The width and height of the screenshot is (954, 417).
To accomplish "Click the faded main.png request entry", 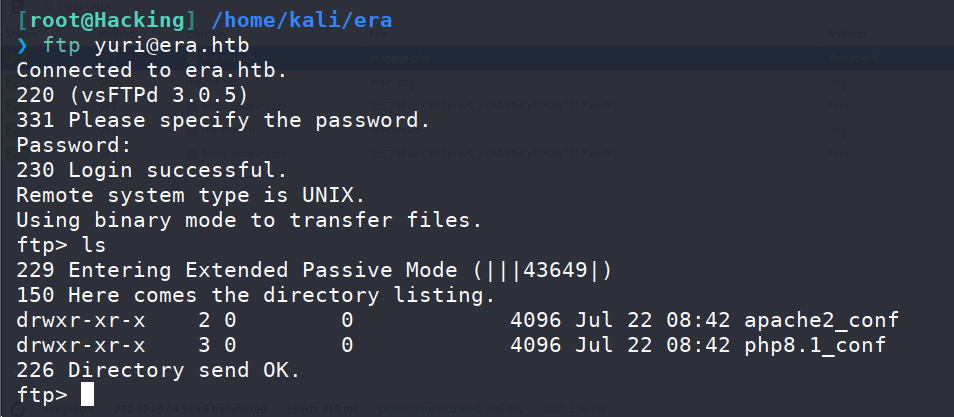I will 392,82.
